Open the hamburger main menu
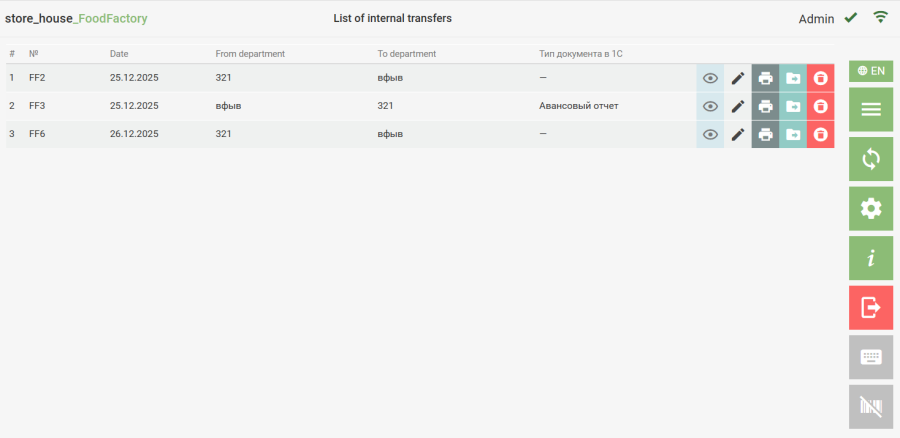This screenshot has height=438, width=900. click(870, 110)
